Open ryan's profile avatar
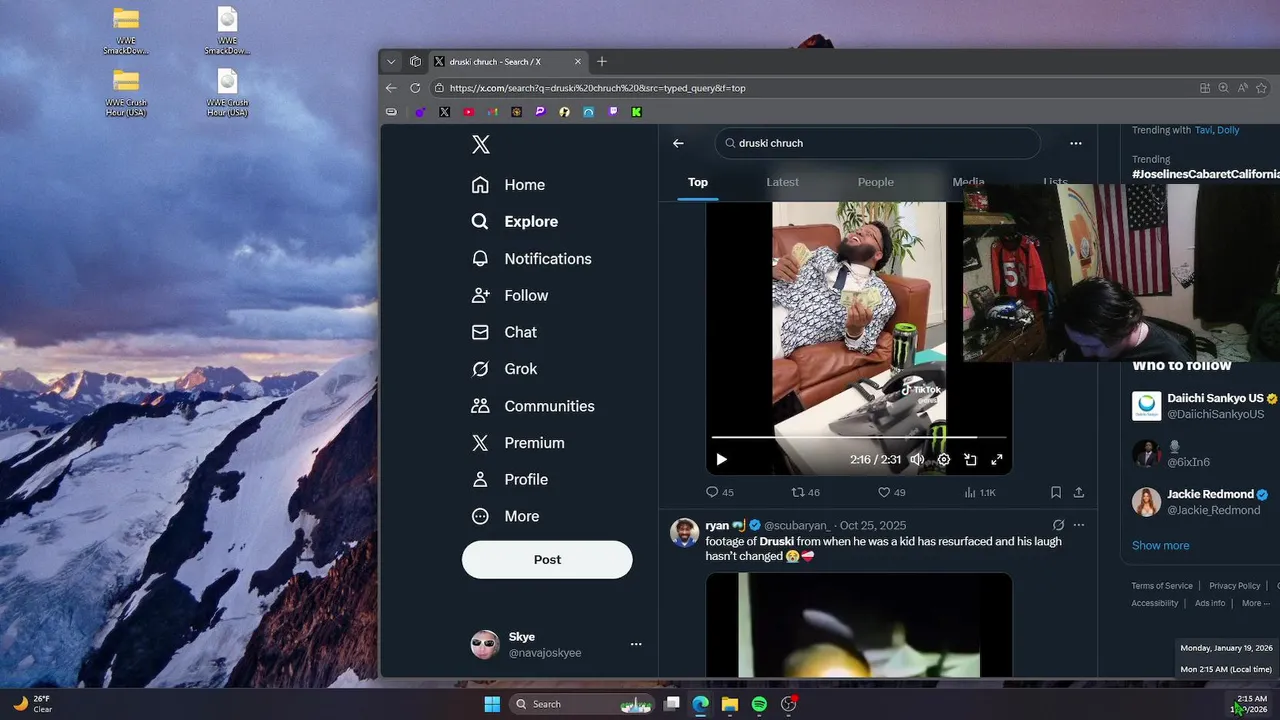1280x720 pixels. (x=684, y=532)
